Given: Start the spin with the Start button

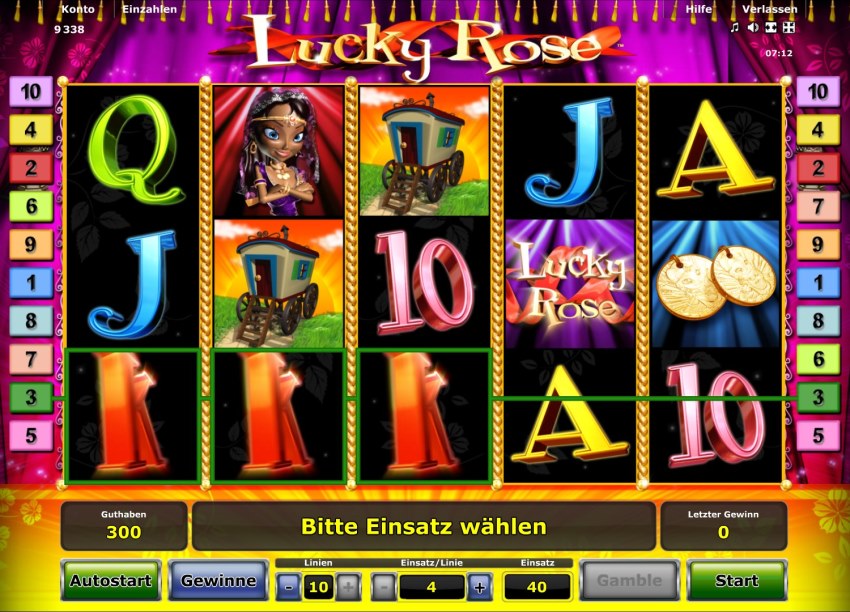Looking at the screenshot, I should click(x=737, y=581).
